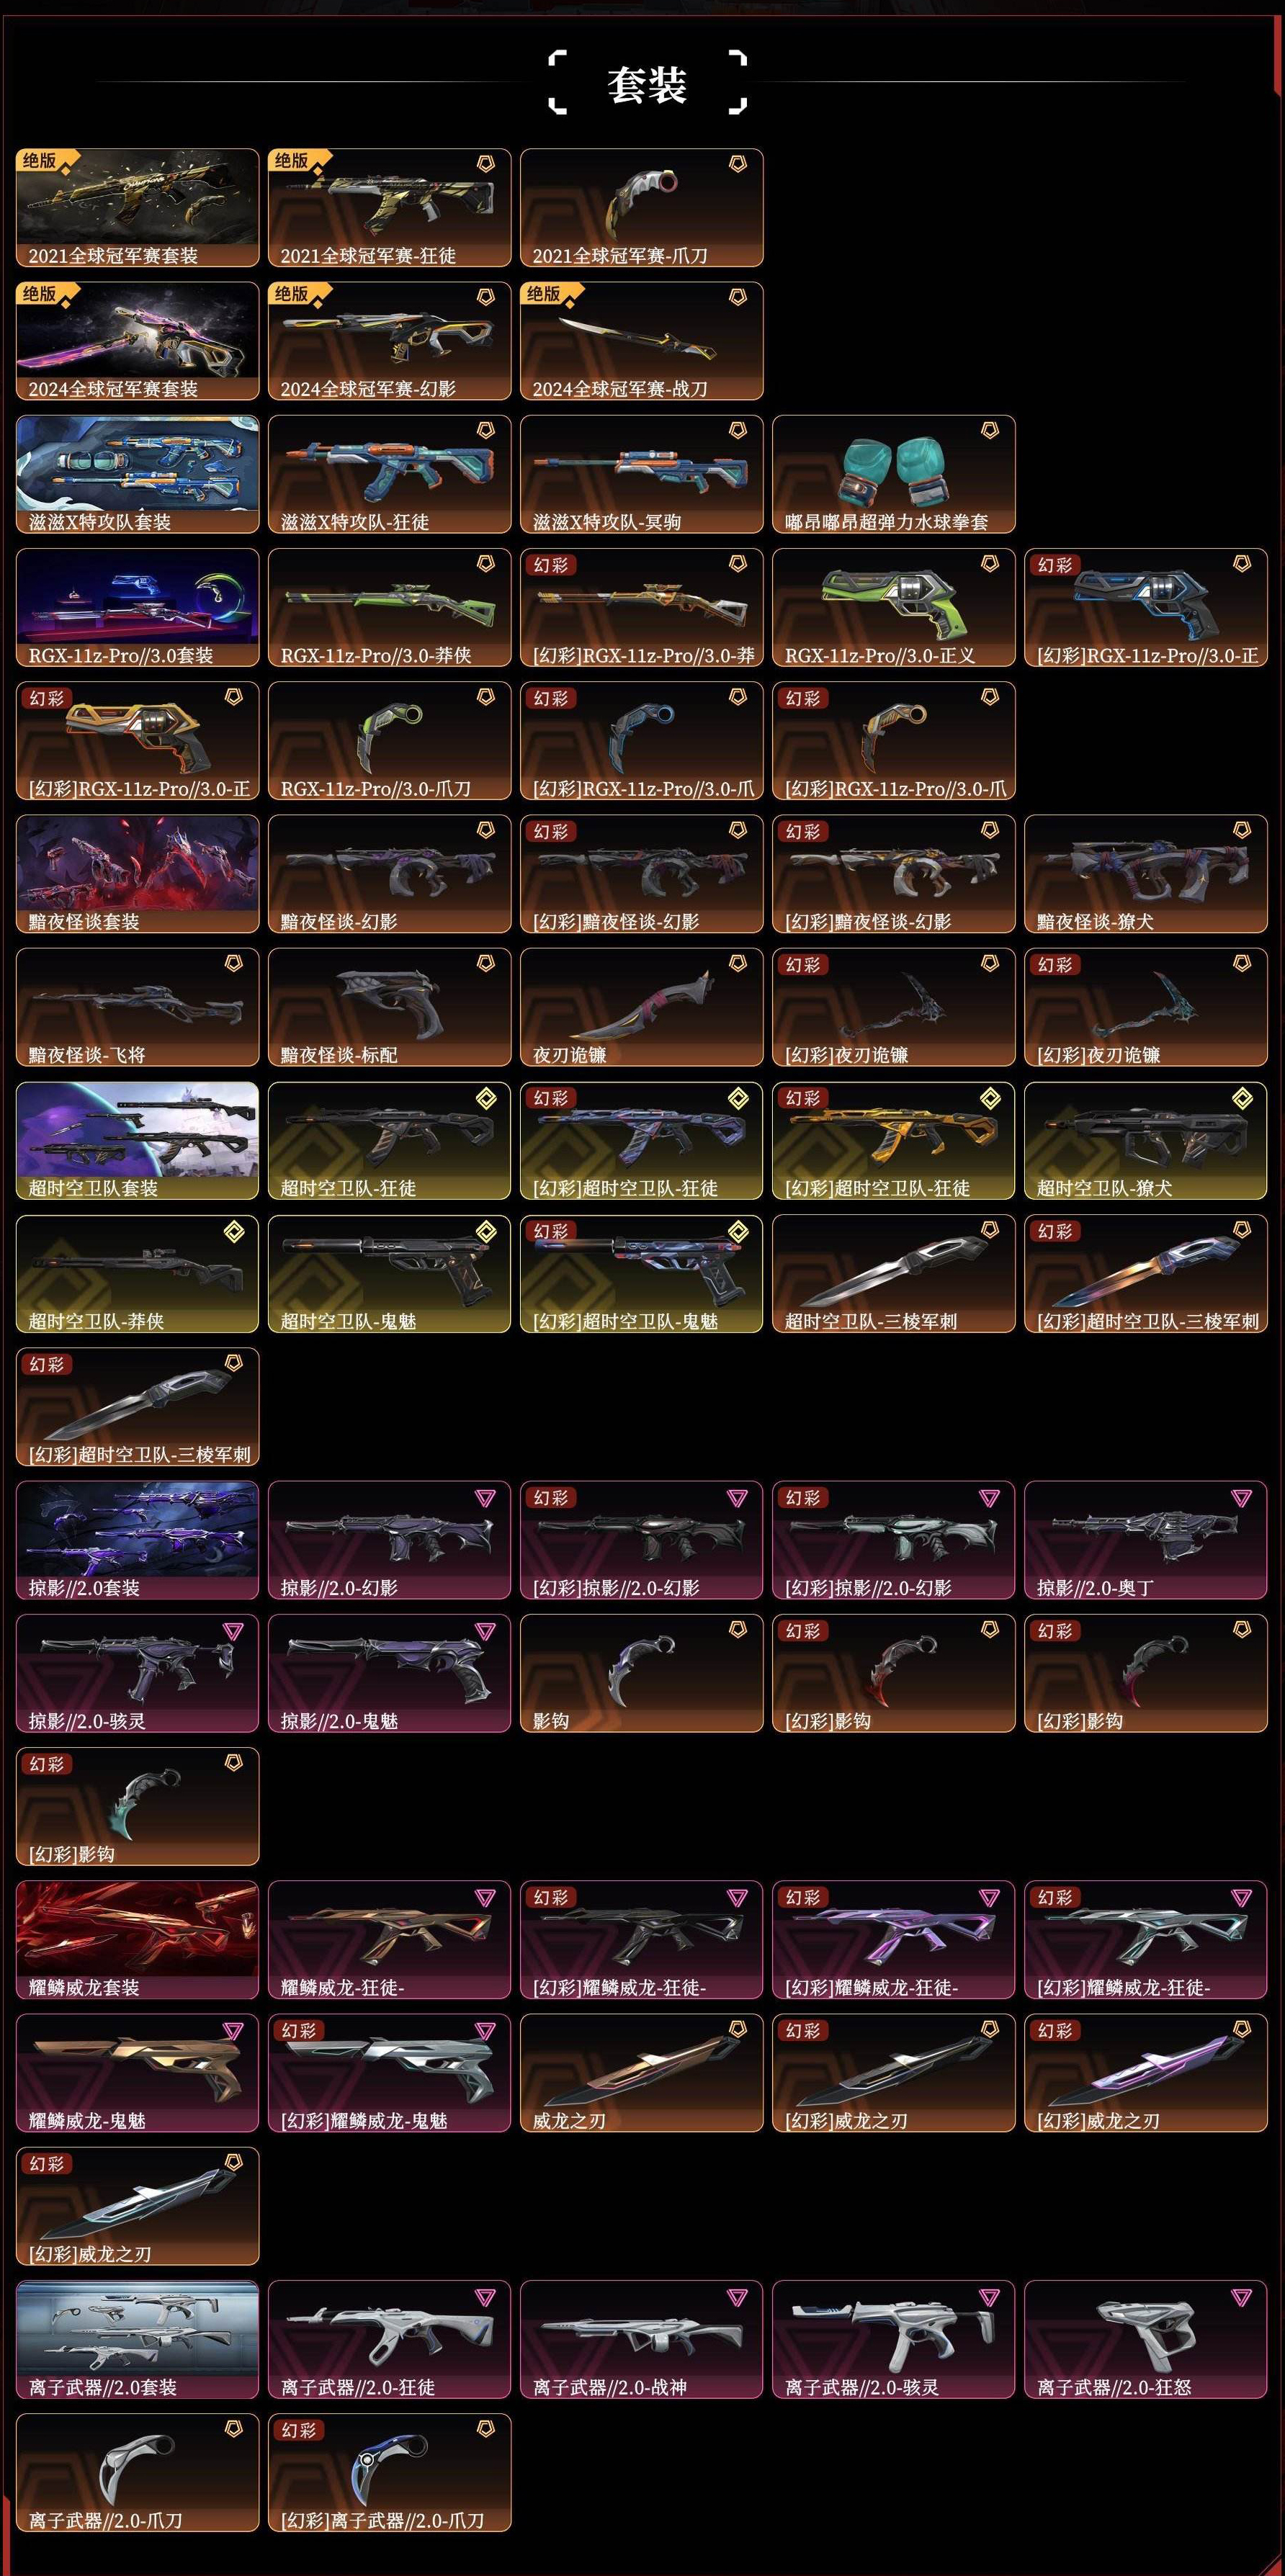
Task: Click the 滋滋X特攻队-冥驹 rifle card
Action: pos(641,474)
